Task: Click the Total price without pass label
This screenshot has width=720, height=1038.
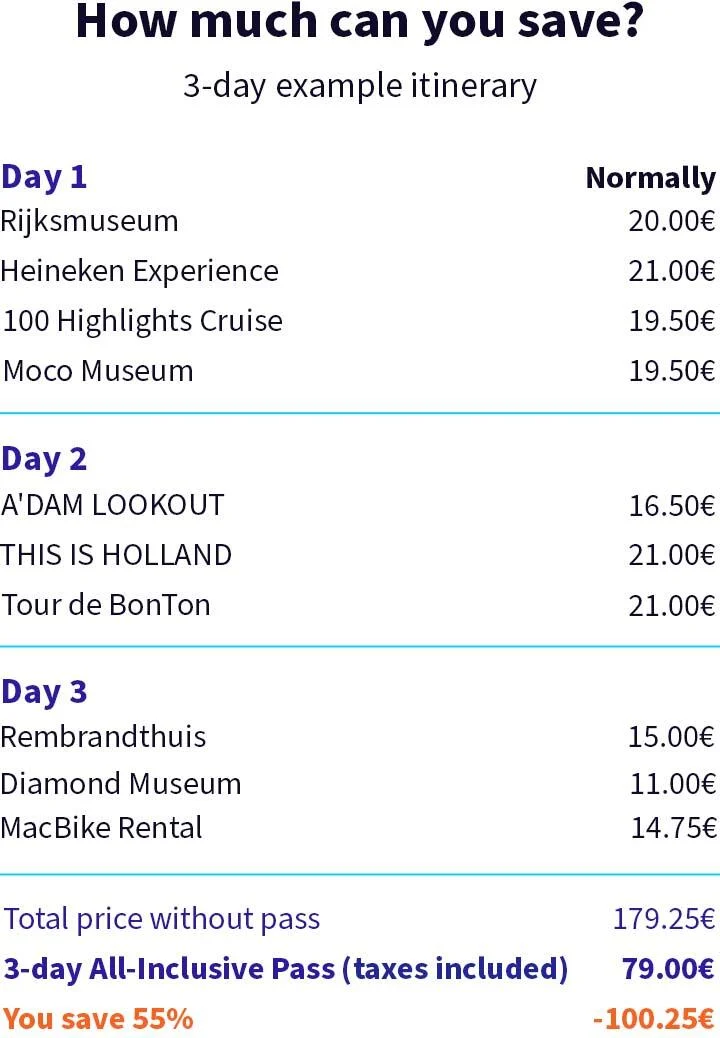Action: pyautogui.click(x=162, y=919)
